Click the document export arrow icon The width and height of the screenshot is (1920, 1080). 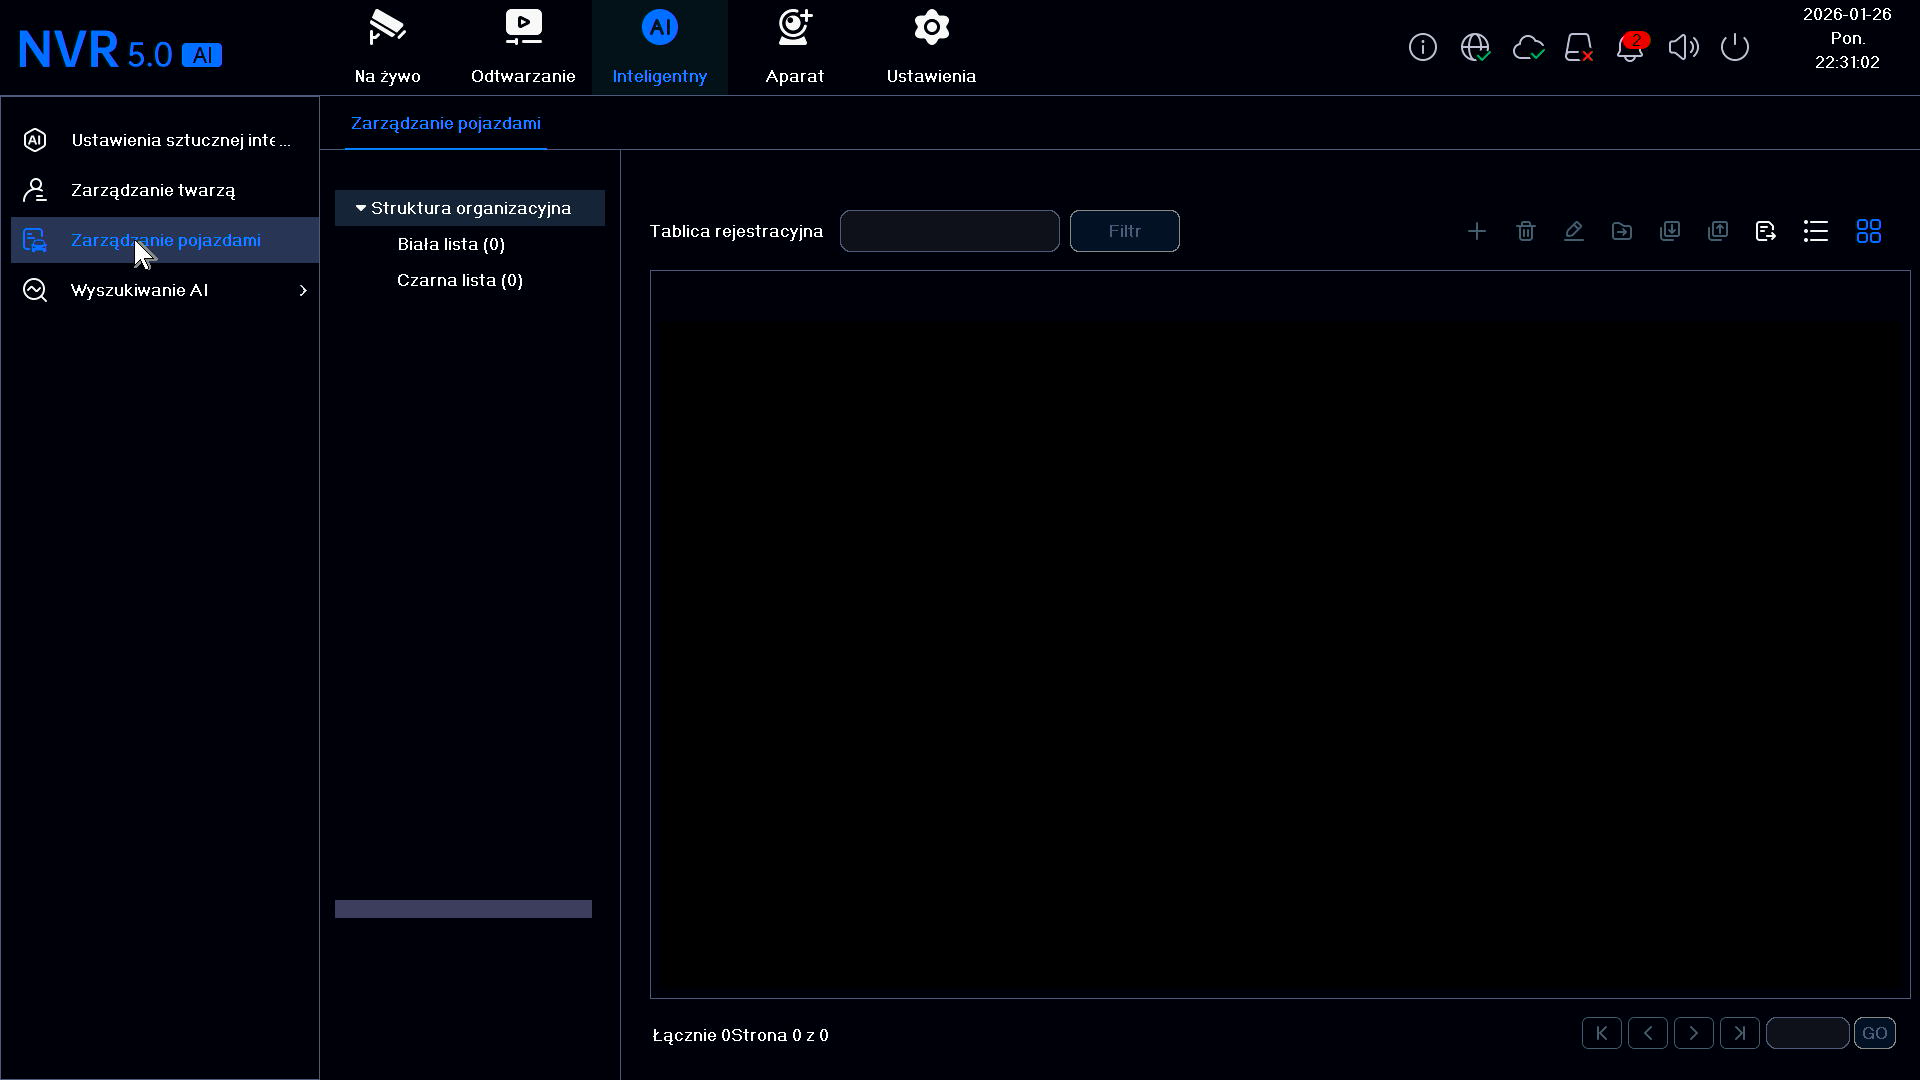point(1765,231)
